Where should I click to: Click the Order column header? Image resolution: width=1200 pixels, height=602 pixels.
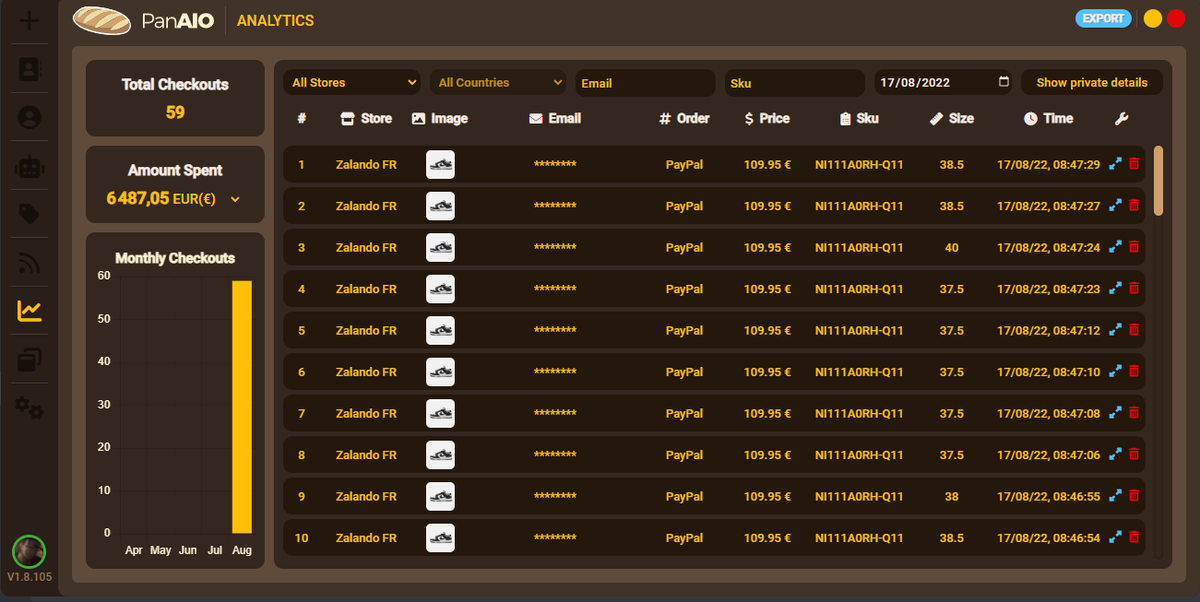pyautogui.click(x=685, y=118)
